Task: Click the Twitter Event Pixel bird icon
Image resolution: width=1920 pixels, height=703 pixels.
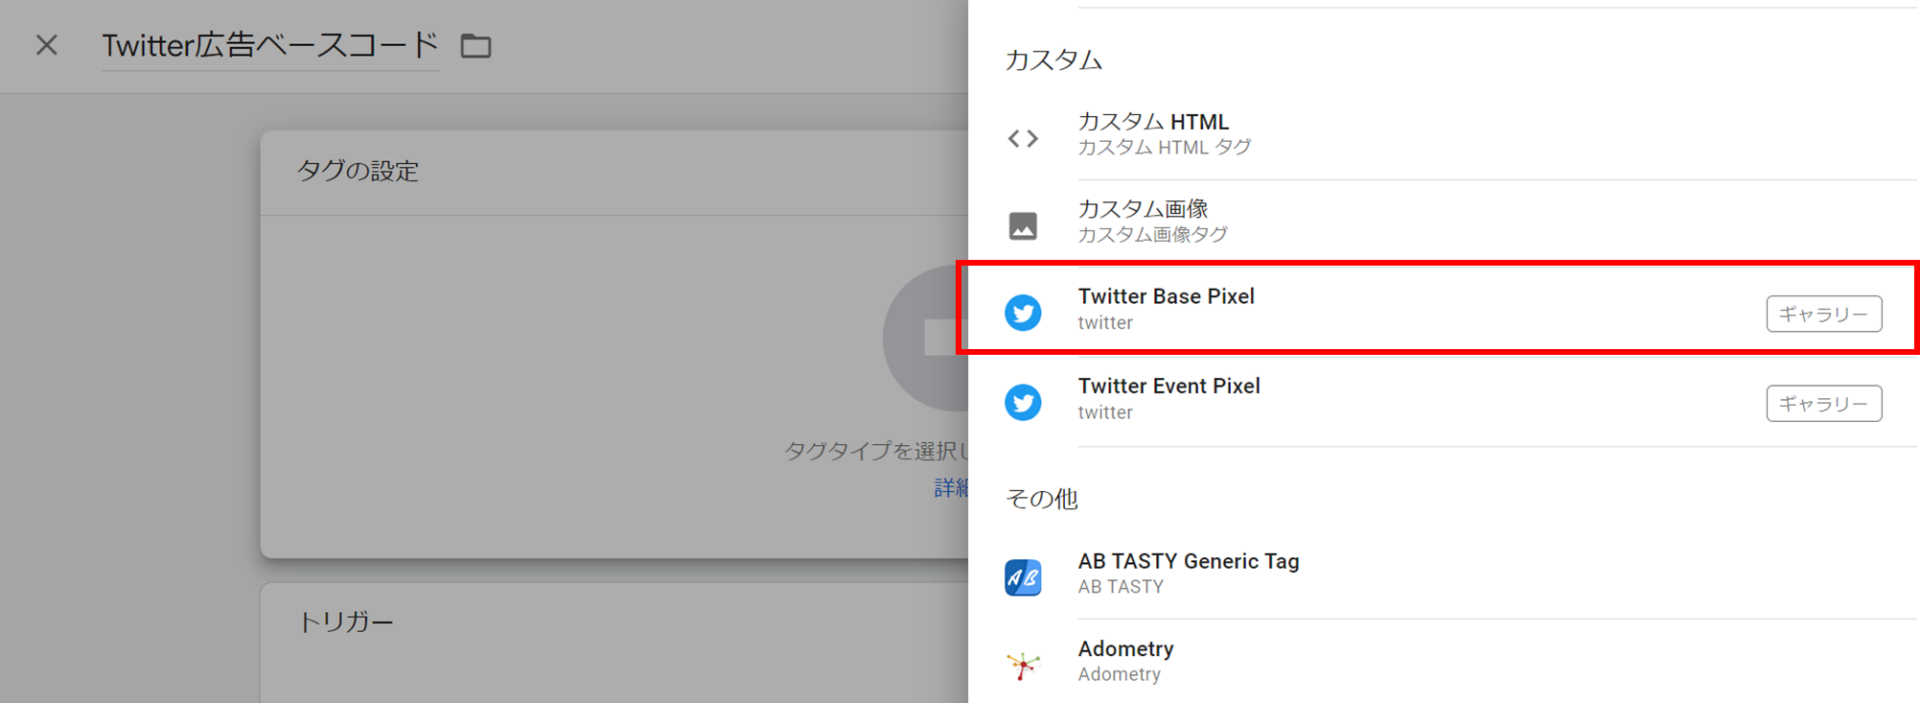Action: pos(1022,402)
